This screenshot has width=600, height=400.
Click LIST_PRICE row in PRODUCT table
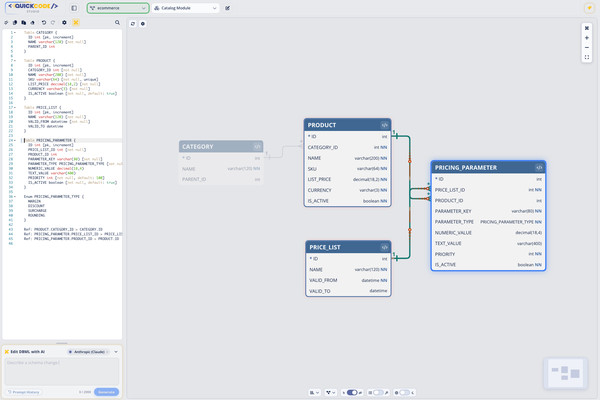347,180
